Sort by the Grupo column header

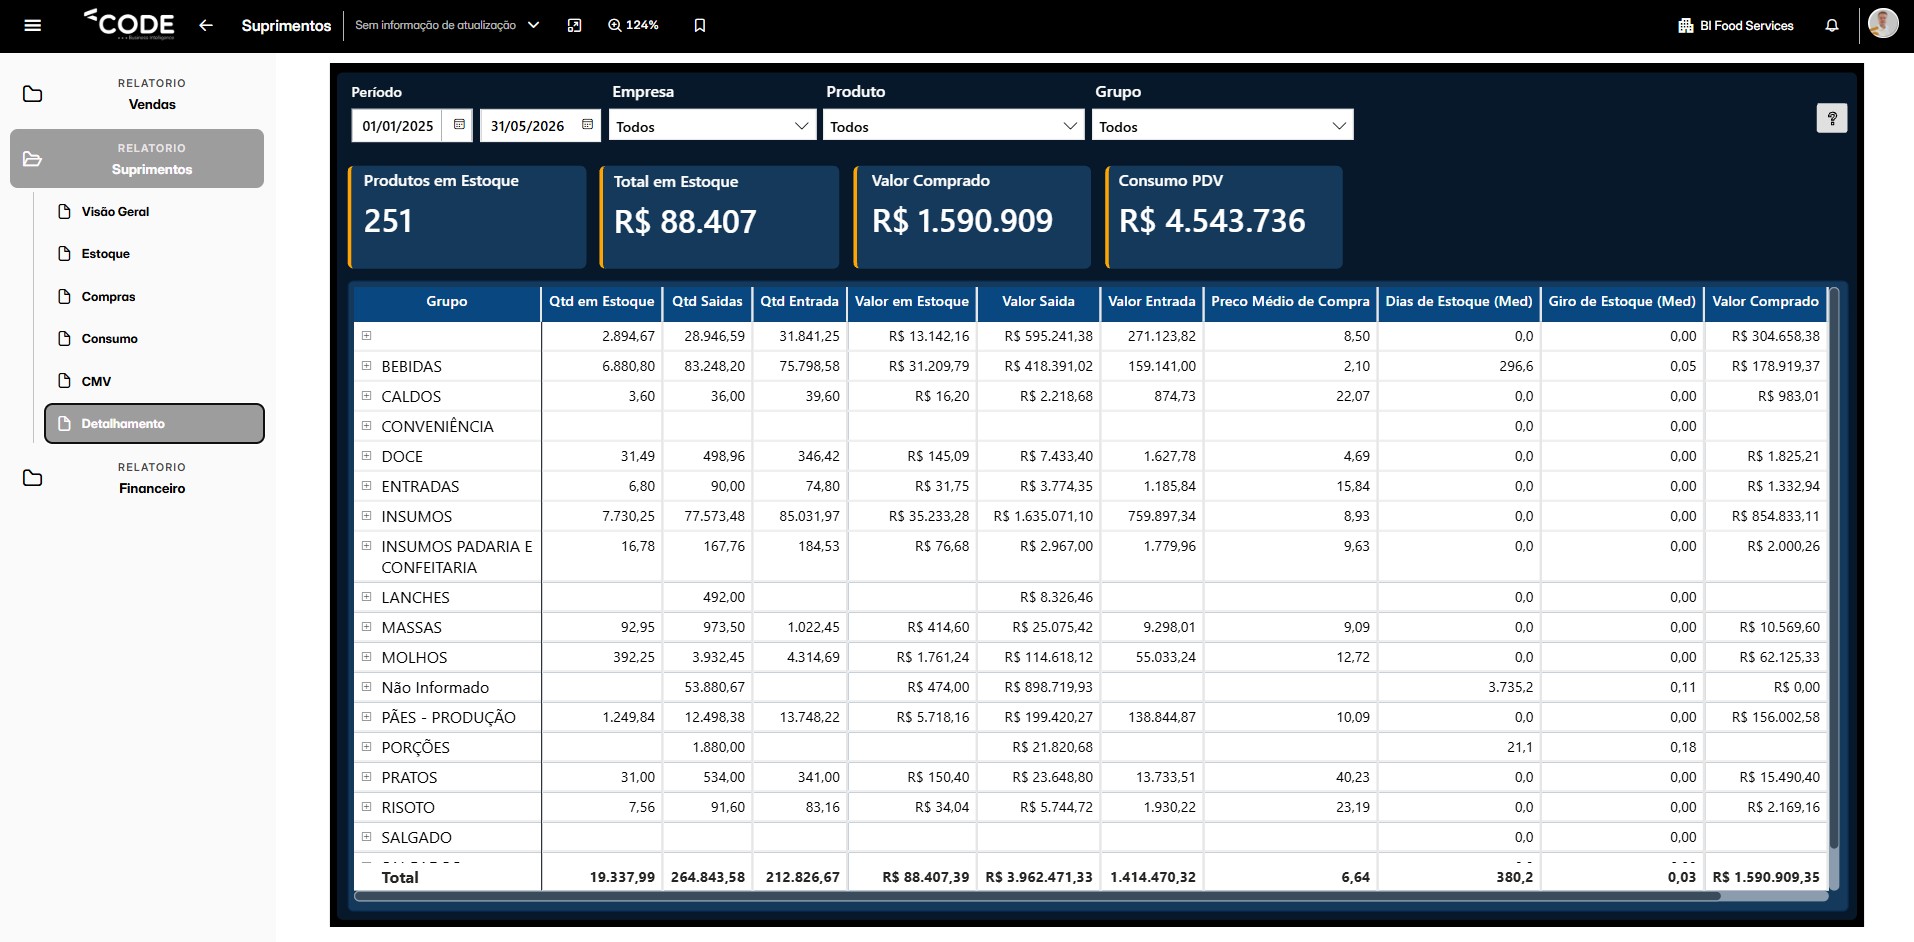pos(447,301)
